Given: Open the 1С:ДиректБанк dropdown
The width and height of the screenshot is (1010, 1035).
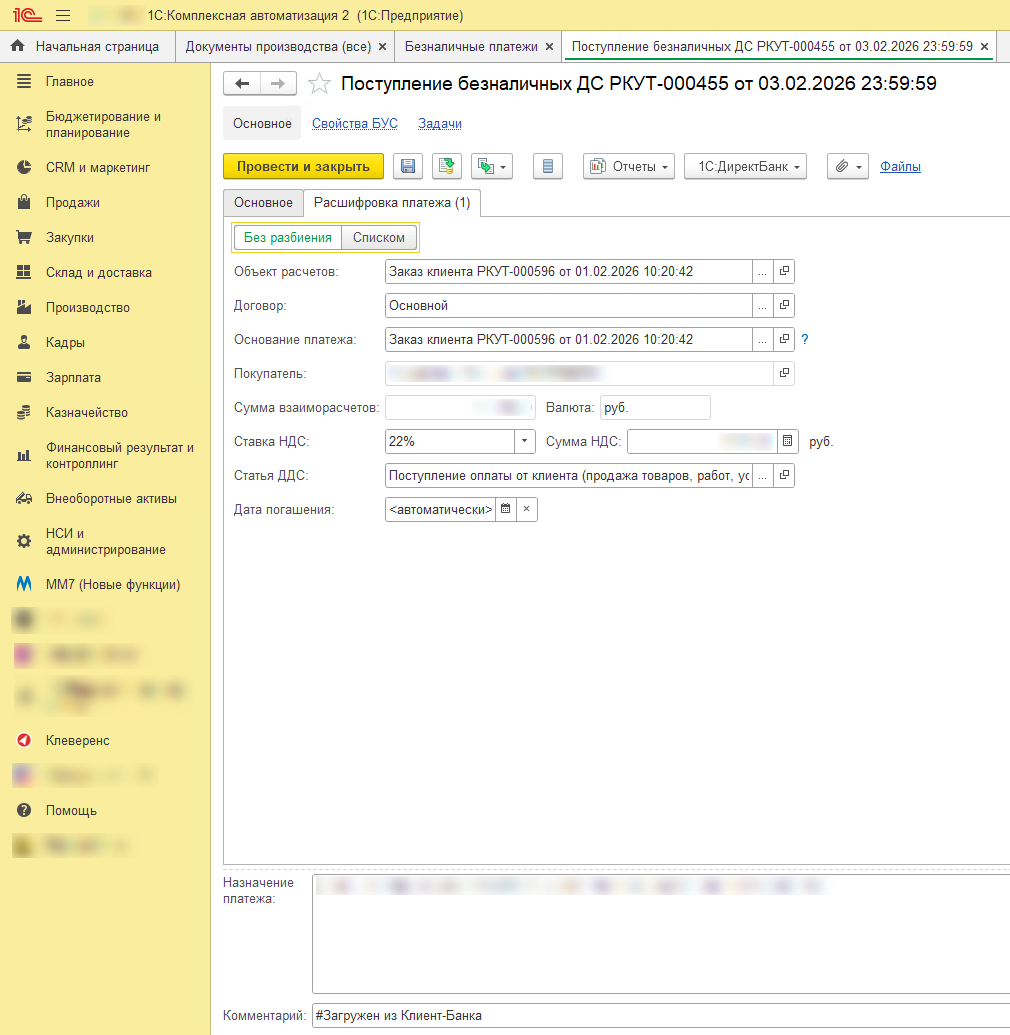Looking at the screenshot, I should click(x=745, y=166).
